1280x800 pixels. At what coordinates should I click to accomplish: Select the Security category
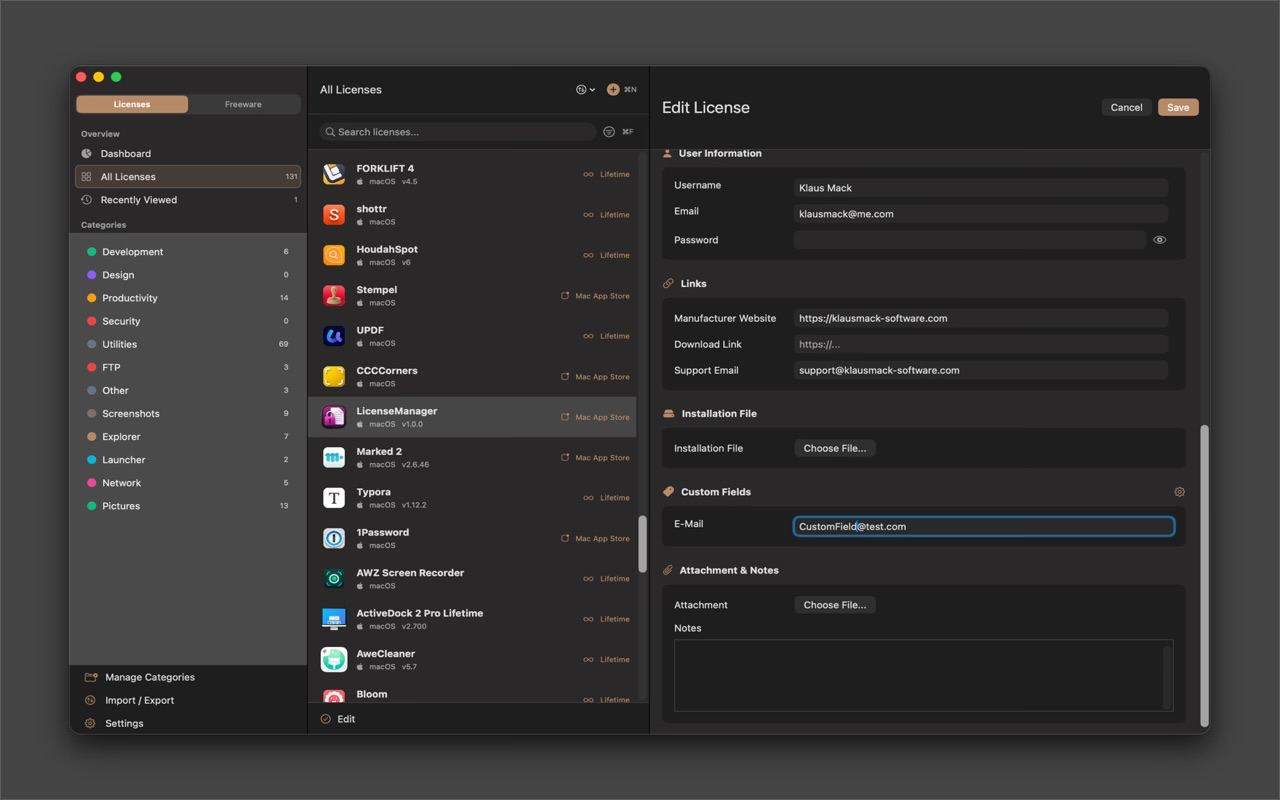click(x=188, y=321)
